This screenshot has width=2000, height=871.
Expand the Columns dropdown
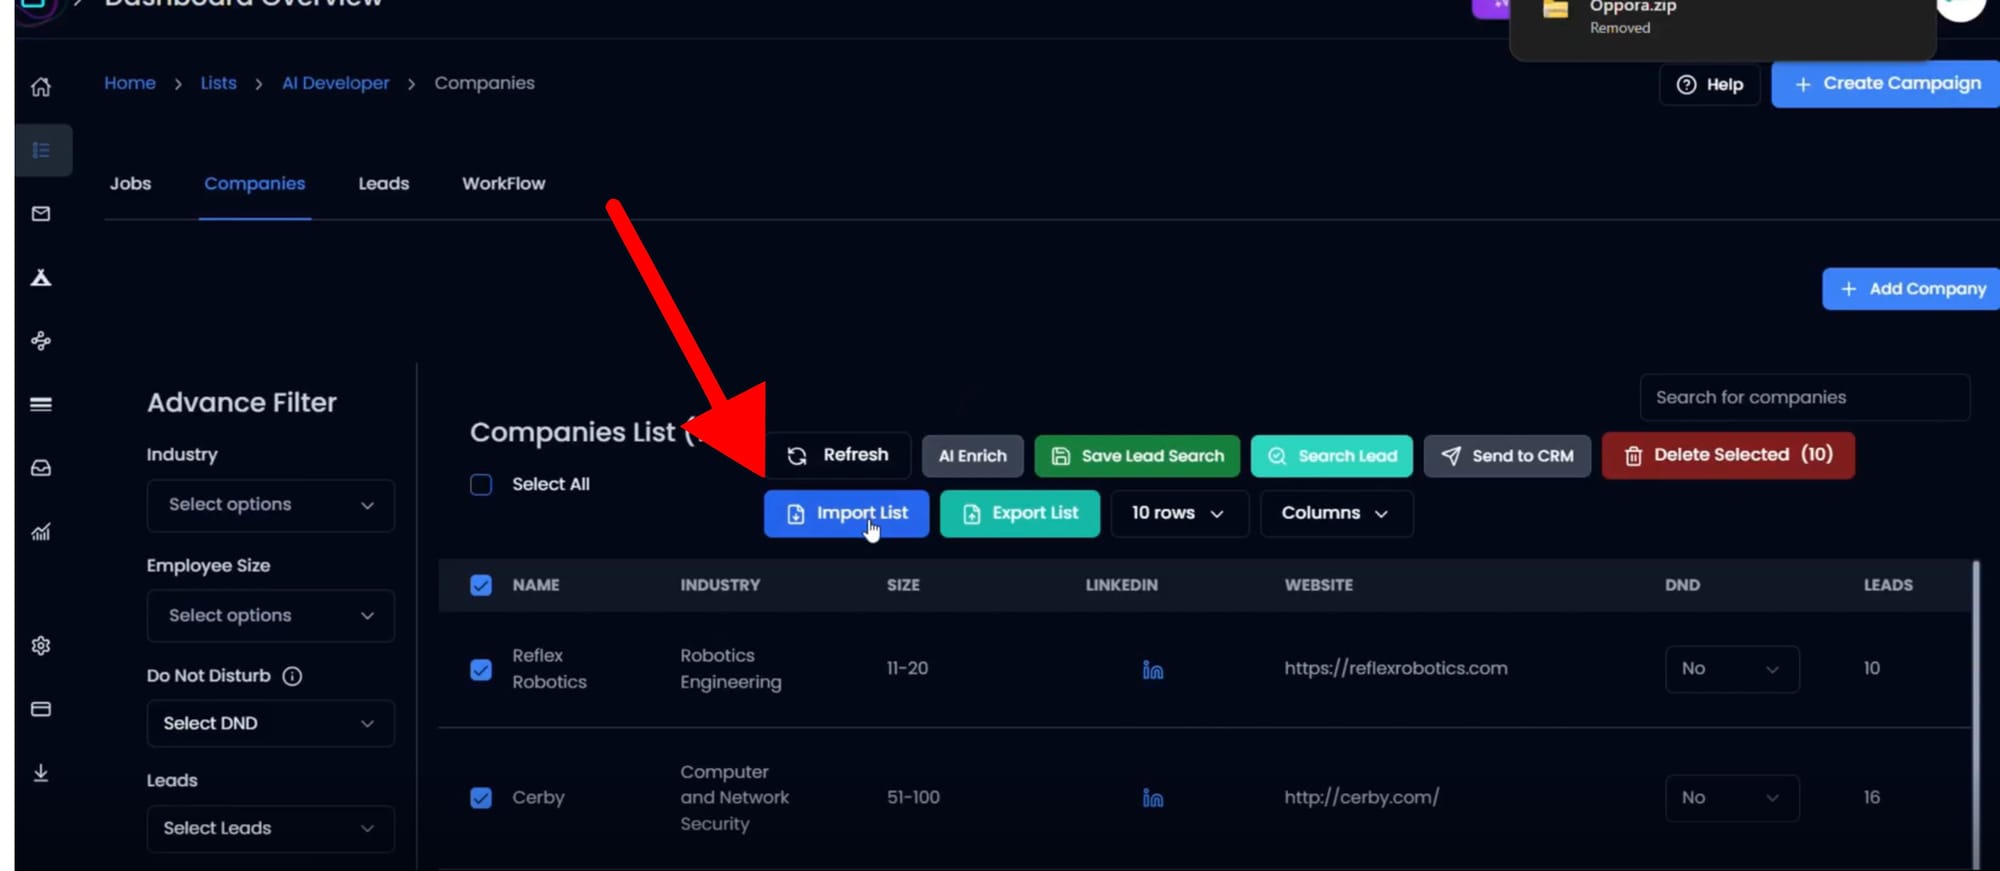pyautogui.click(x=1335, y=513)
